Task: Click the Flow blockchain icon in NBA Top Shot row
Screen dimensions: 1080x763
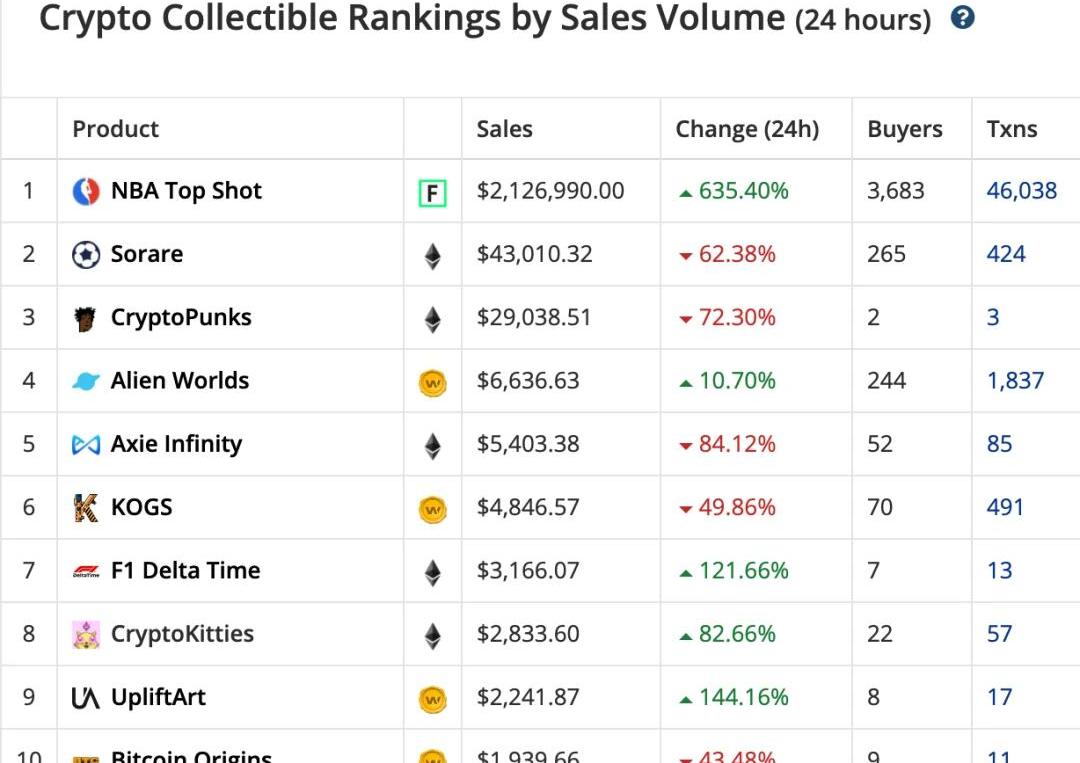Action: (x=432, y=192)
